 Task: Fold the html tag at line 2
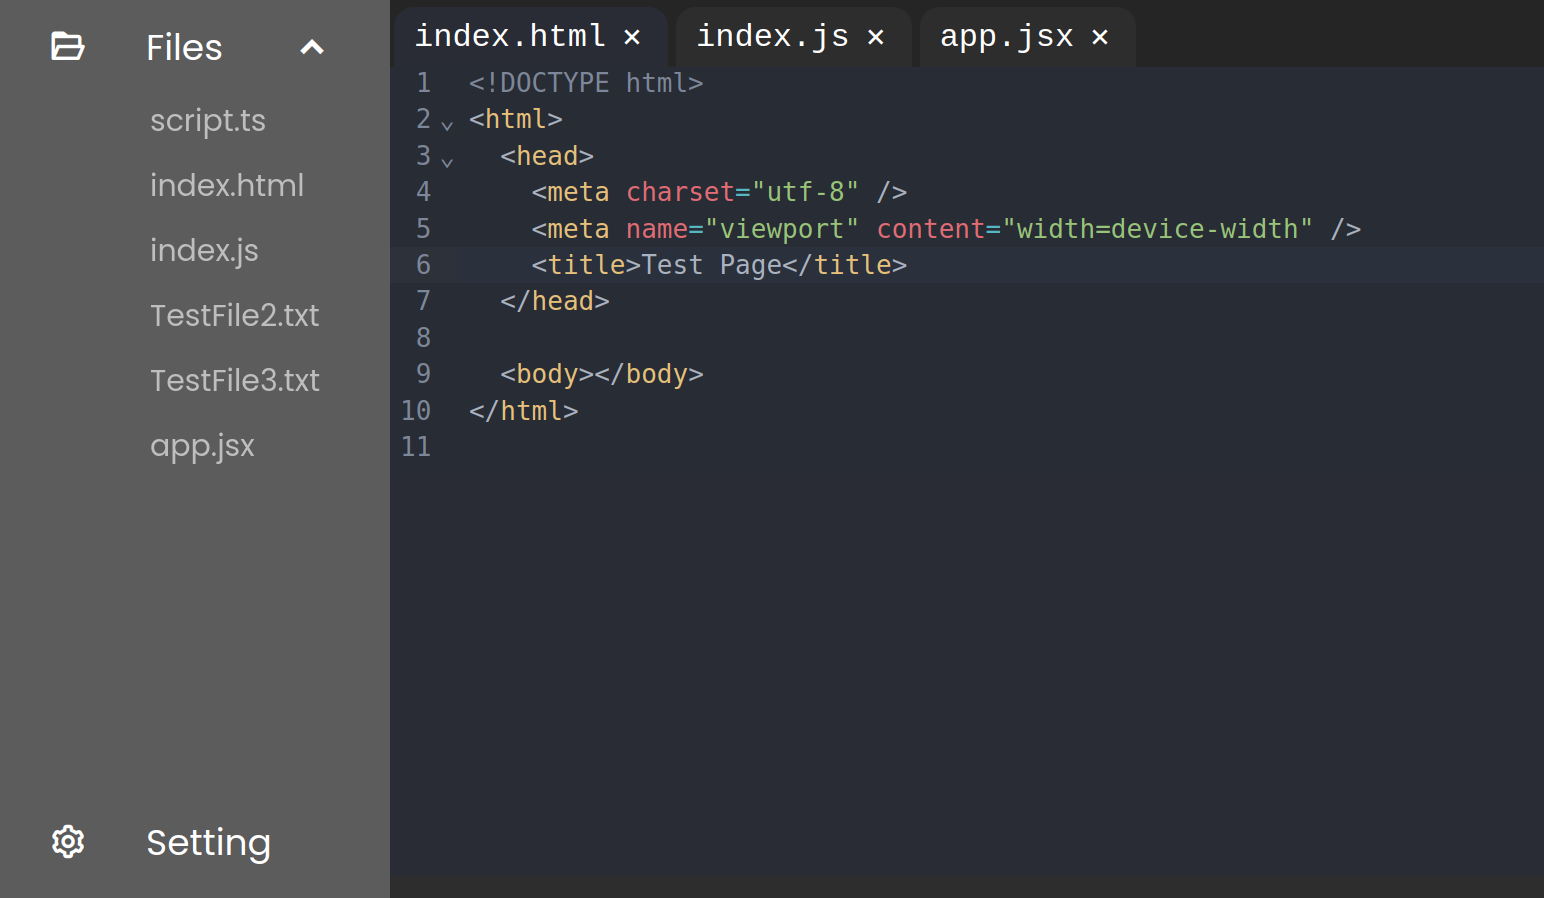[x=447, y=124]
